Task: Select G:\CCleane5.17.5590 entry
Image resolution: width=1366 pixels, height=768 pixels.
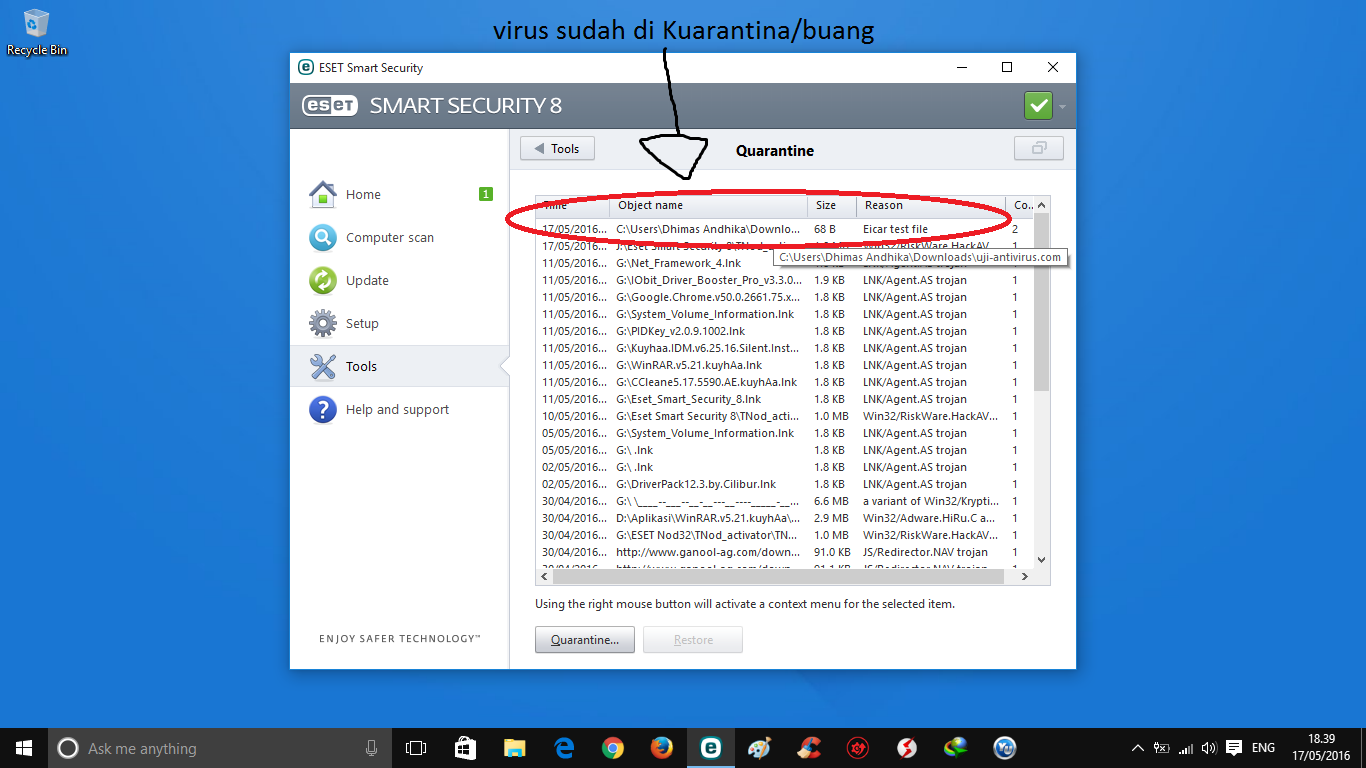Action: (x=785, y=382)
